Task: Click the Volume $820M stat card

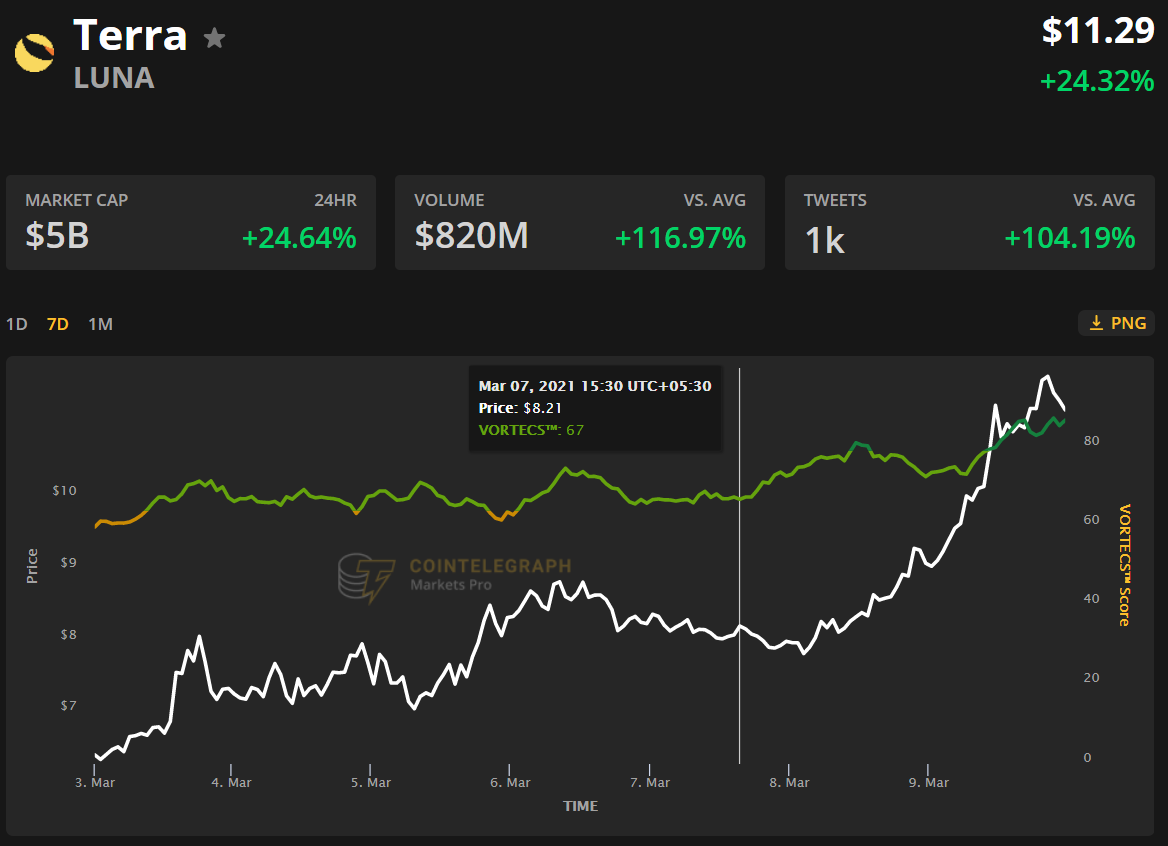Action: pyautogui.click(x=579, y=222)
